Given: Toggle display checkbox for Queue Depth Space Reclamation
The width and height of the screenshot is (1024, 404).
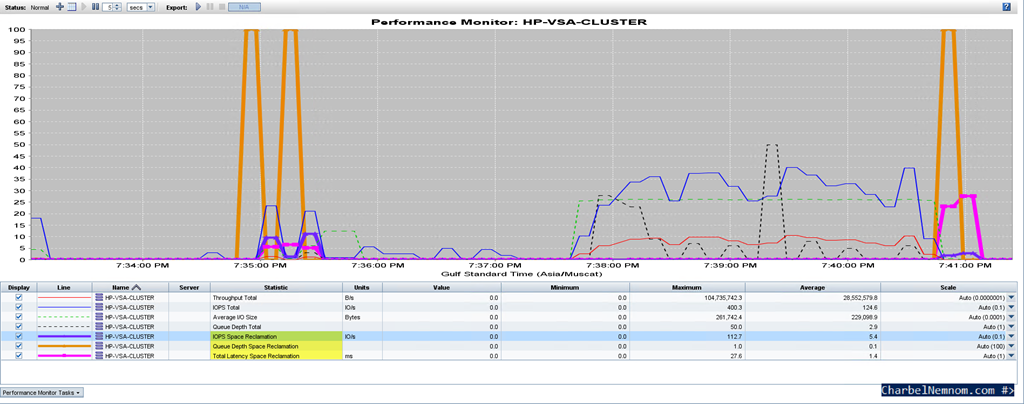Looking at the screenshot, I should coord(19,346).
